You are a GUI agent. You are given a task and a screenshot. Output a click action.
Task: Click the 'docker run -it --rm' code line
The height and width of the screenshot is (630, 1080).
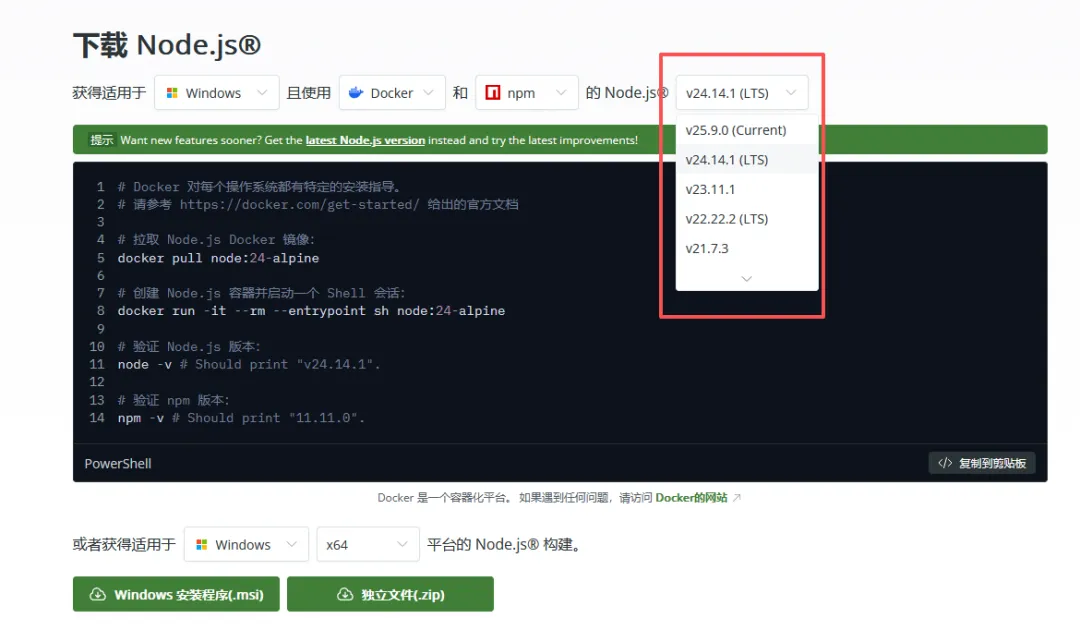pyautogui.click(x=311, y=311)
